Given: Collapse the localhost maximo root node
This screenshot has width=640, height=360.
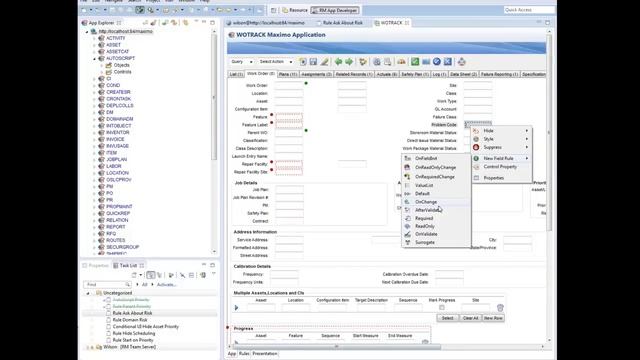Looking at the screenshot, I should [87, 32].
